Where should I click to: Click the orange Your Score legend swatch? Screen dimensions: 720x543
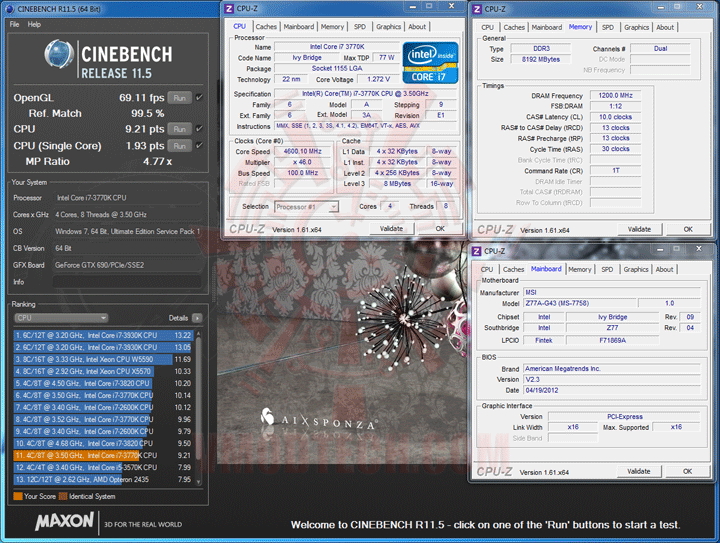pyautogui.click(x=18, y=496)
